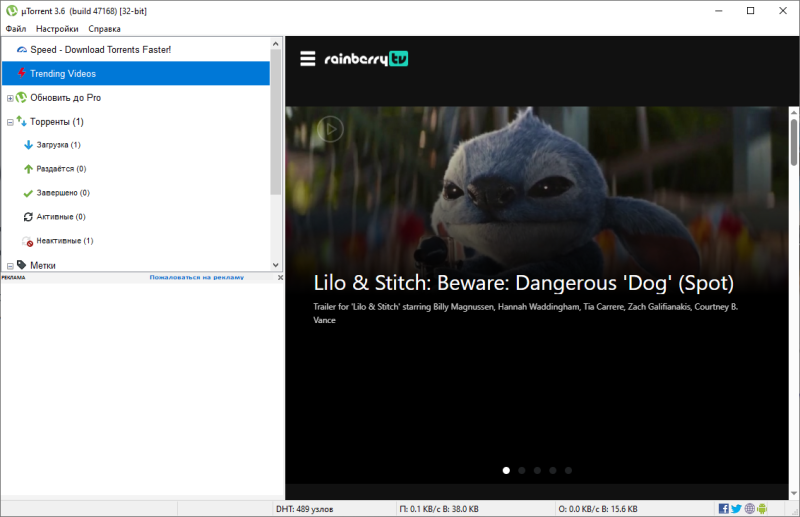The image size is (800, 517).
Task: Play the Lilo & Stitch trailer
Action: tap(330, 129)
